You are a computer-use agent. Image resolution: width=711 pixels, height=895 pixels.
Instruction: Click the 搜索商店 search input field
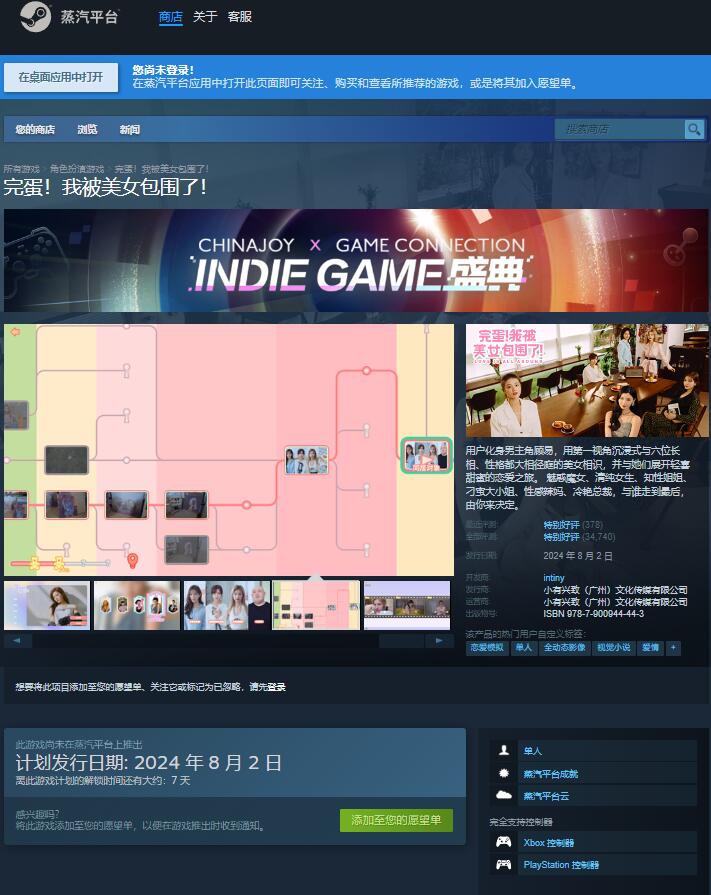pyautogui.click(x=619, y=129)
